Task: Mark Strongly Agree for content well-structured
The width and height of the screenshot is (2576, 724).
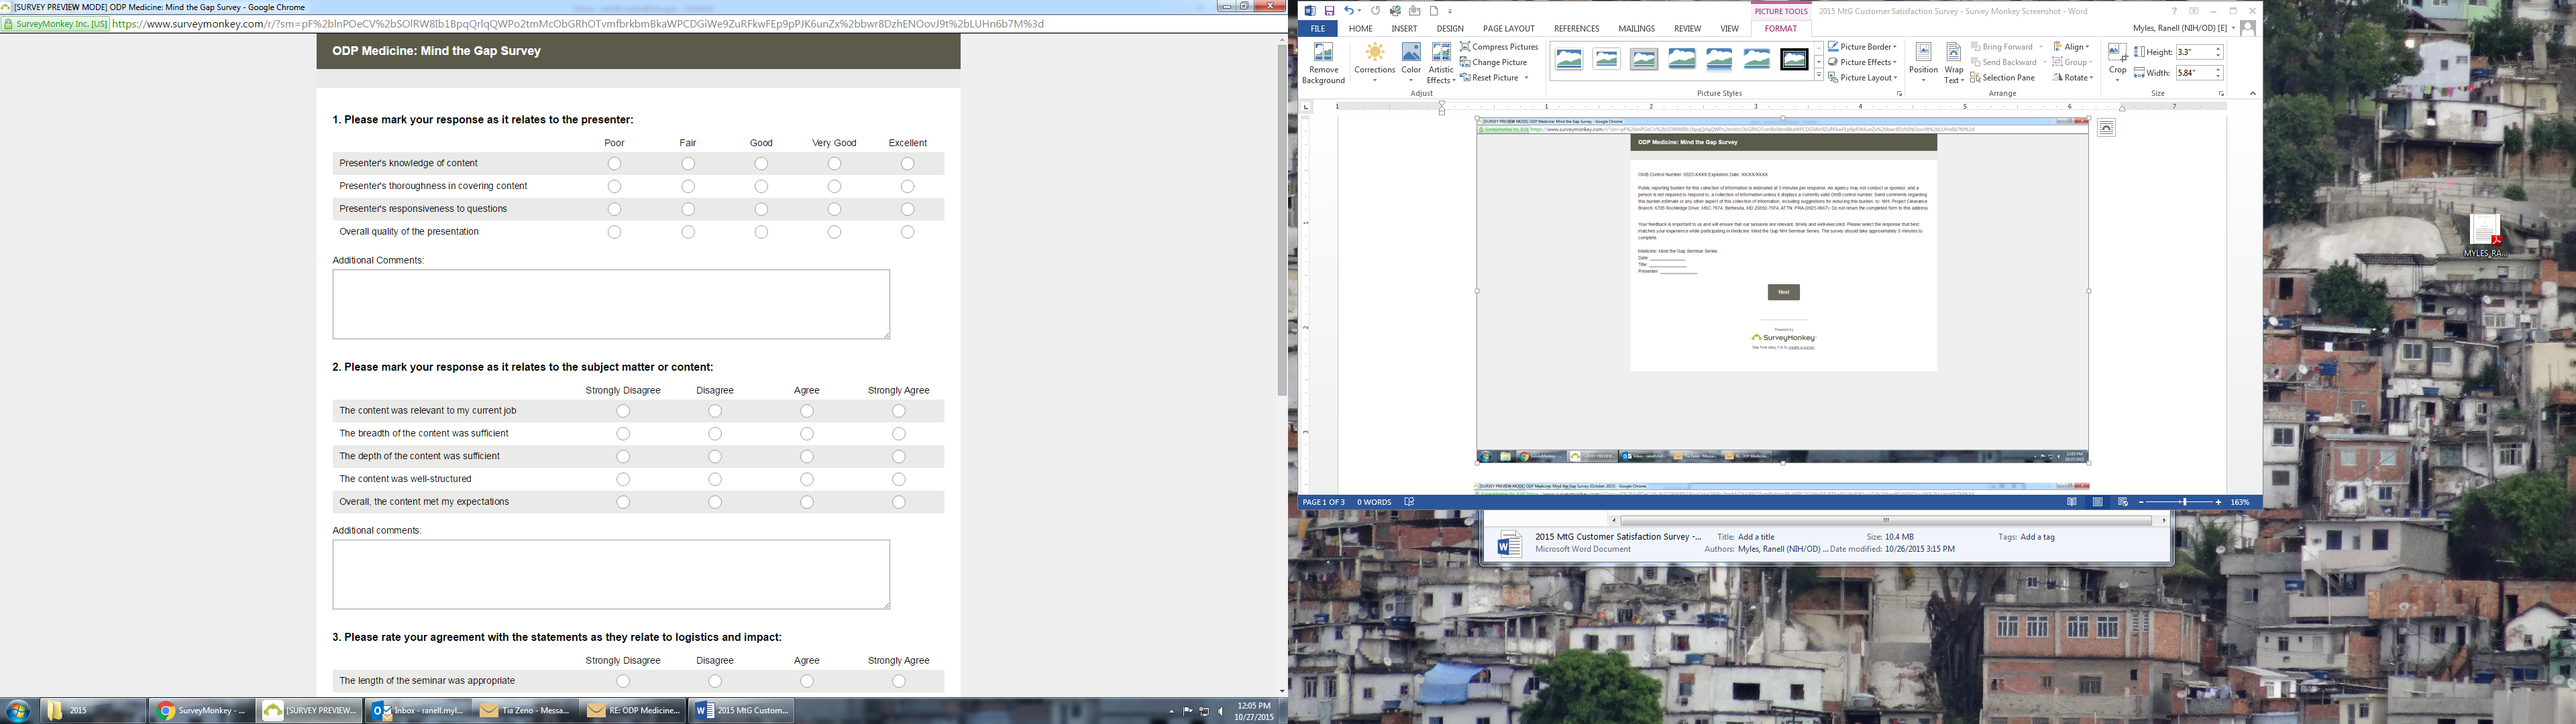Action: tap(899, 480)
